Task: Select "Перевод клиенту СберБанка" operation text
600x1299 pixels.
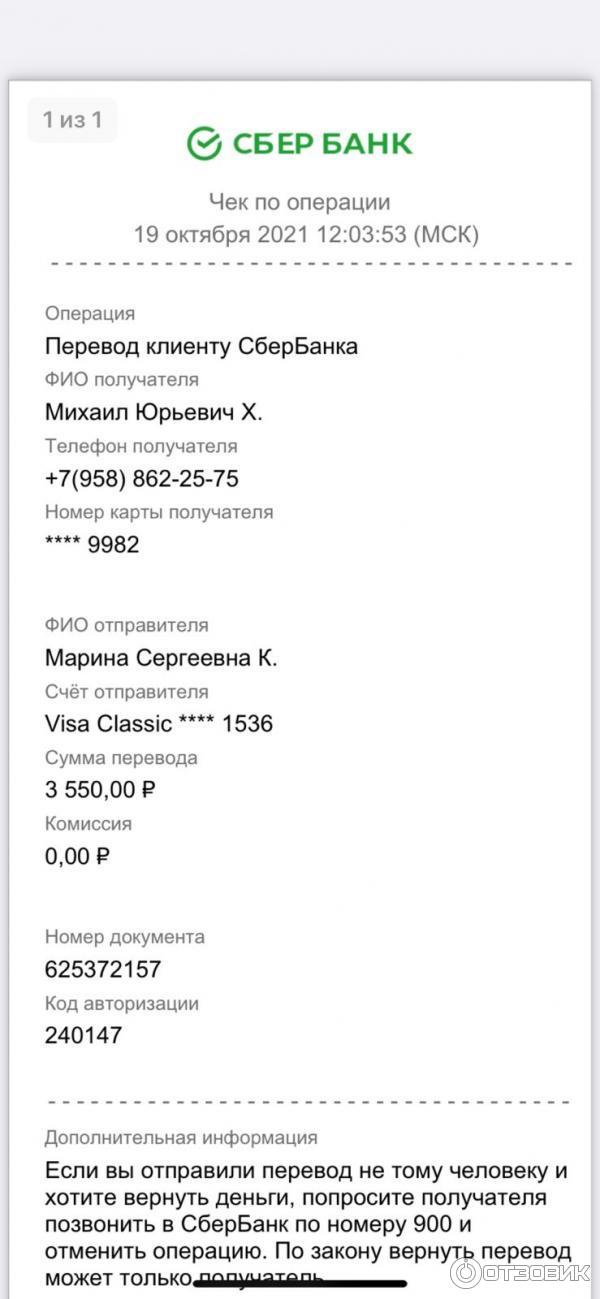Action: click(x=201, y=347)
